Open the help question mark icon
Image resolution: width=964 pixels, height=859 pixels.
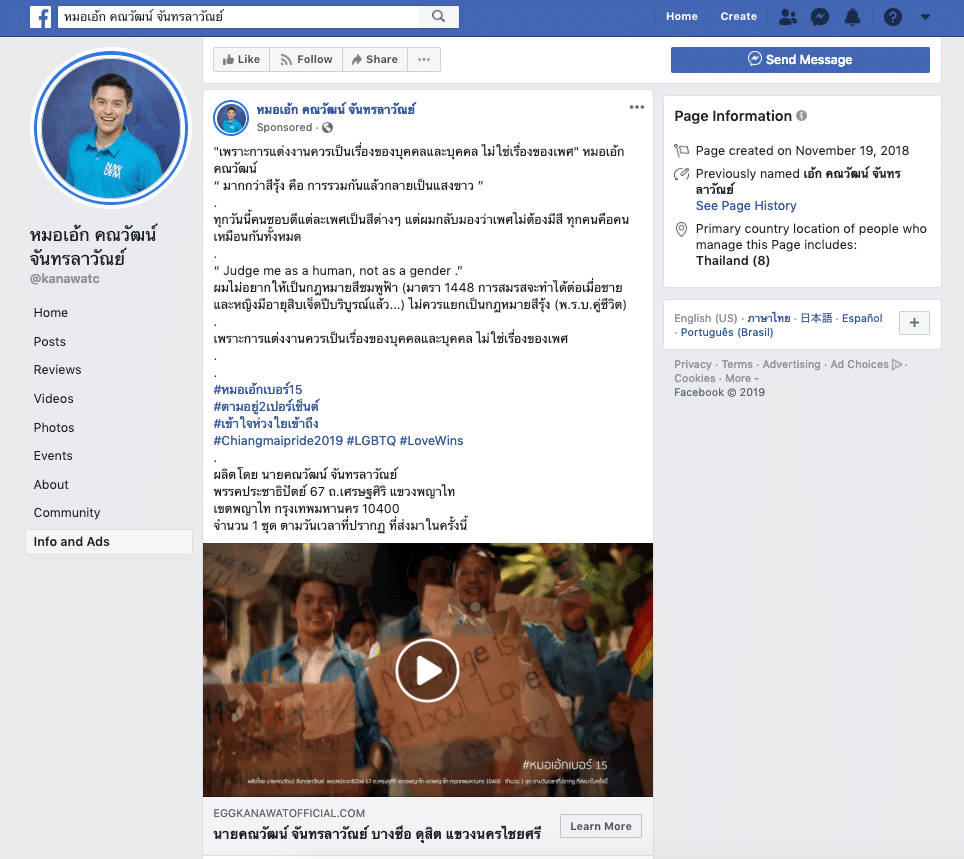coord(893,16)
